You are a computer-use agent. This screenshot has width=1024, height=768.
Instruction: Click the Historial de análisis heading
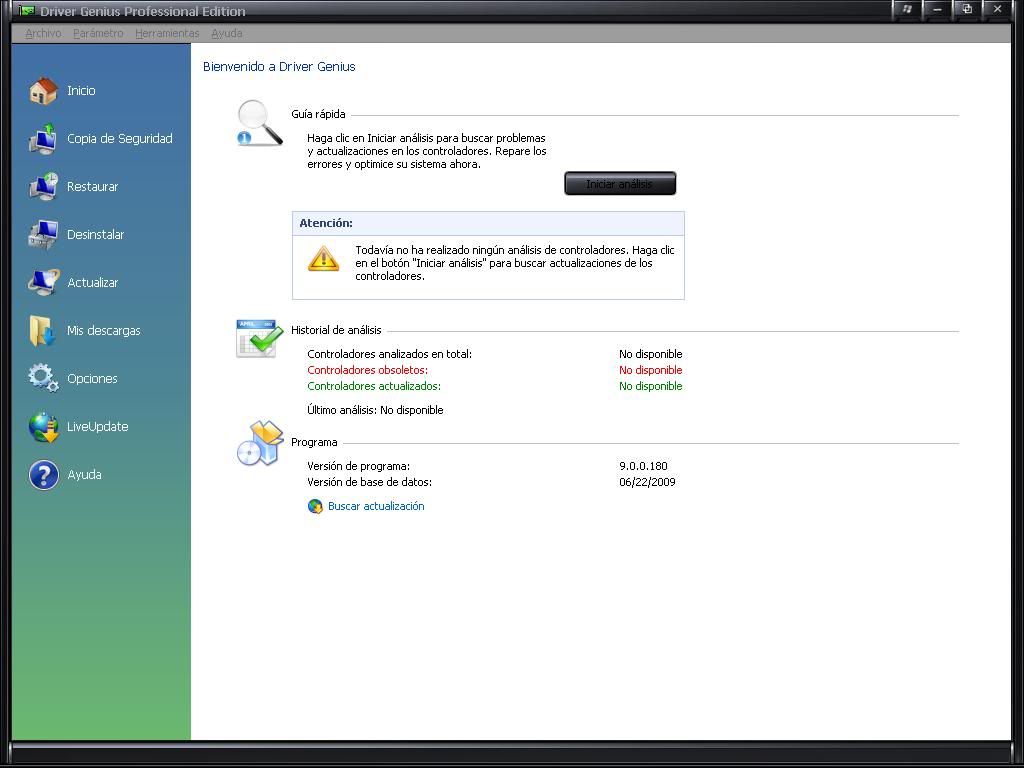click(336, 330)
